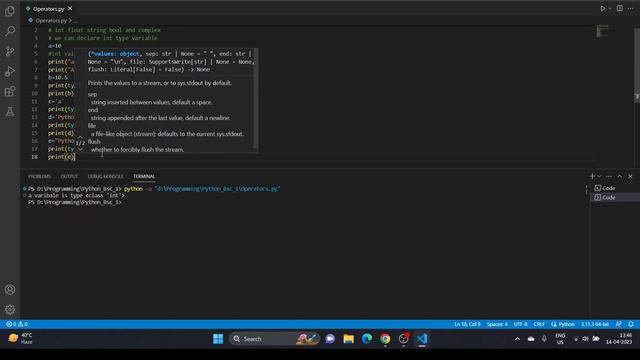Open errors and warnings status item

17,324
